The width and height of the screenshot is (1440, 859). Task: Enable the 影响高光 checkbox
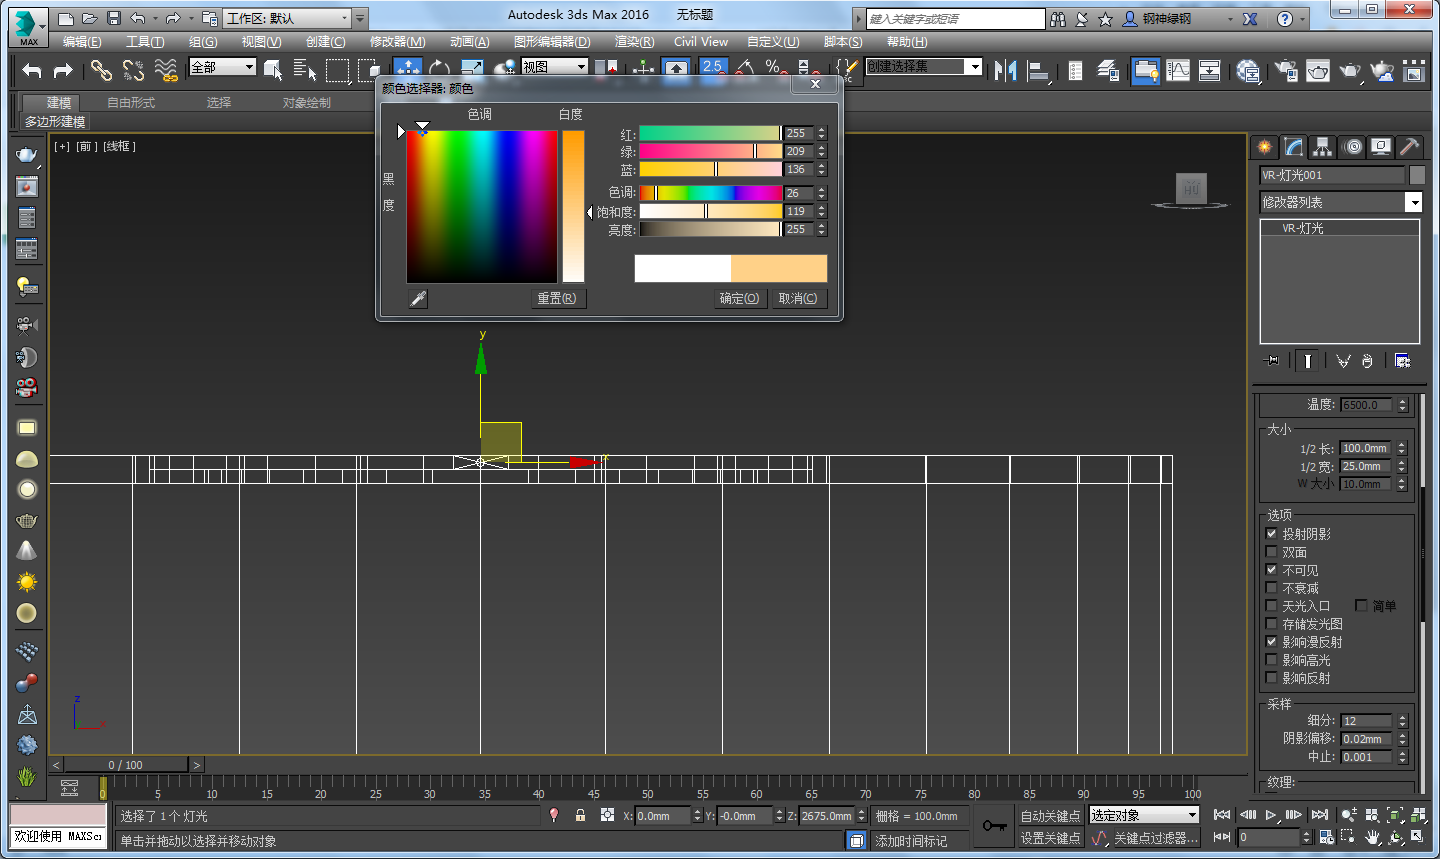1272,660
